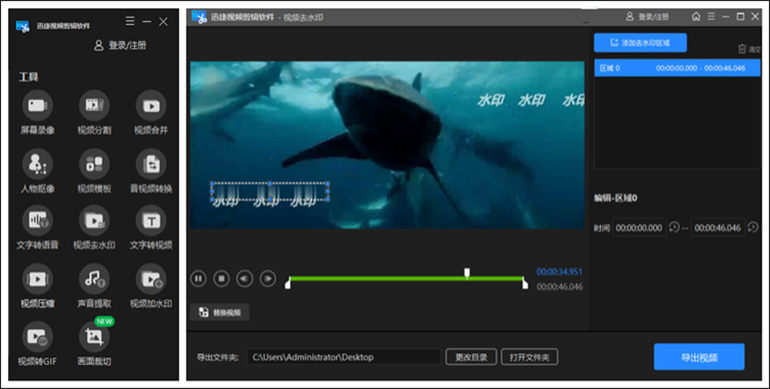Pause the video playback
This screenshot has width=770, height=389.
pyautogui.click(x=198, y=278)
